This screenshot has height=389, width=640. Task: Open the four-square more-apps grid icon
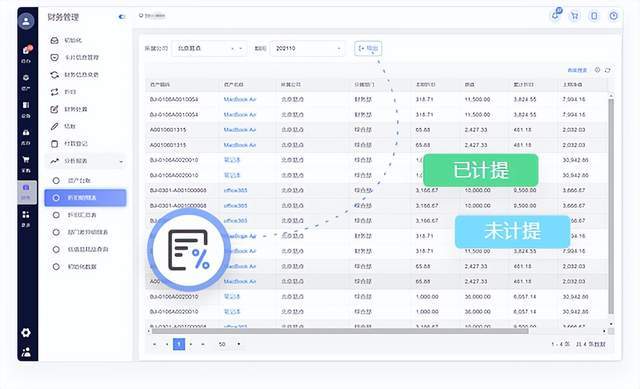tap(26, 218)
